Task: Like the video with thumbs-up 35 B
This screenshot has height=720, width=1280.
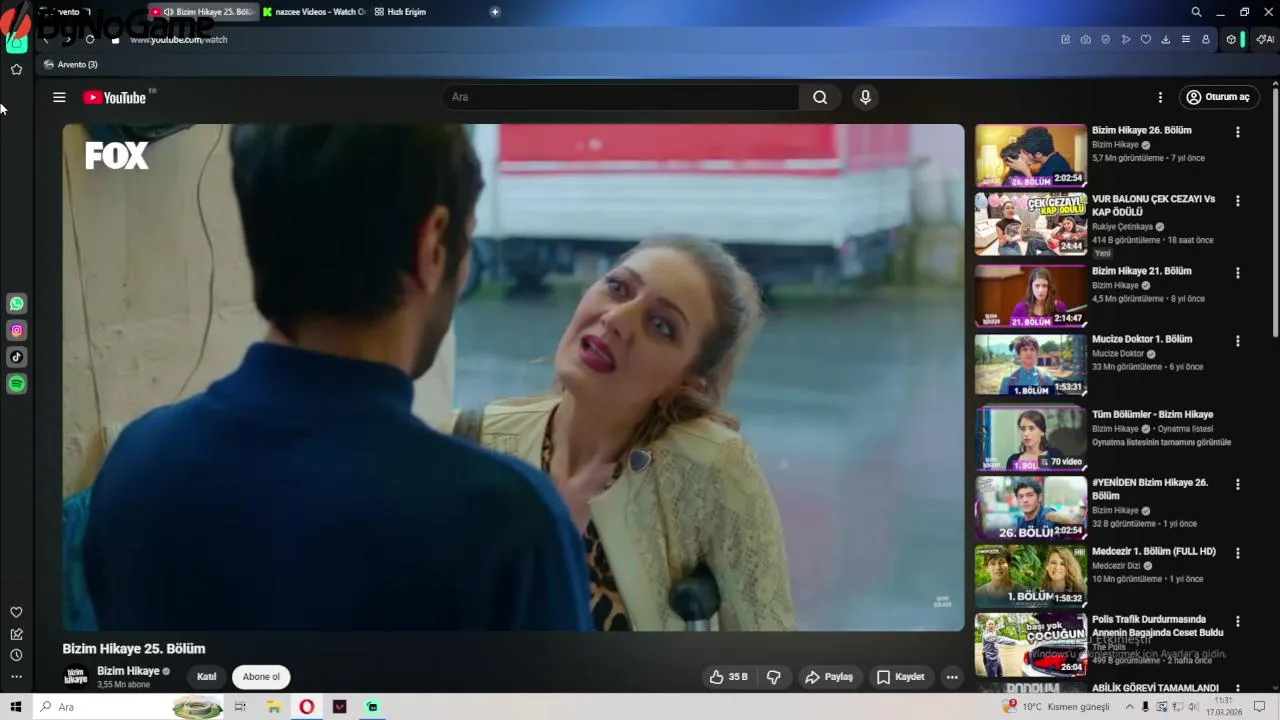Action: tap(728, 677)
